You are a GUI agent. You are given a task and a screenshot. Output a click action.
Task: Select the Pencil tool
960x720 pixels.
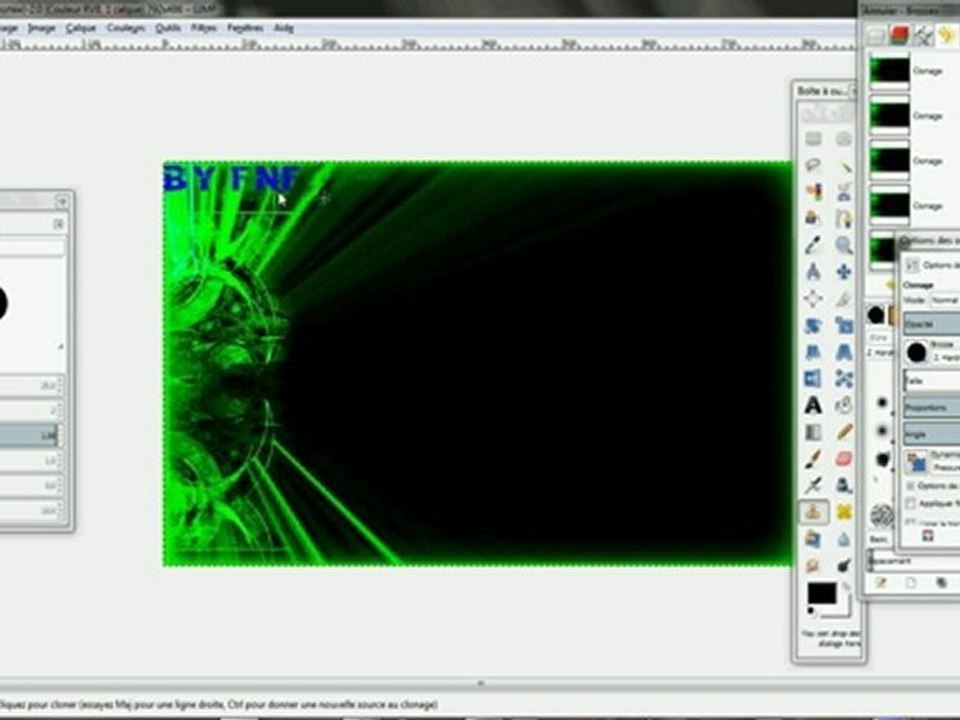click(844, 432)
